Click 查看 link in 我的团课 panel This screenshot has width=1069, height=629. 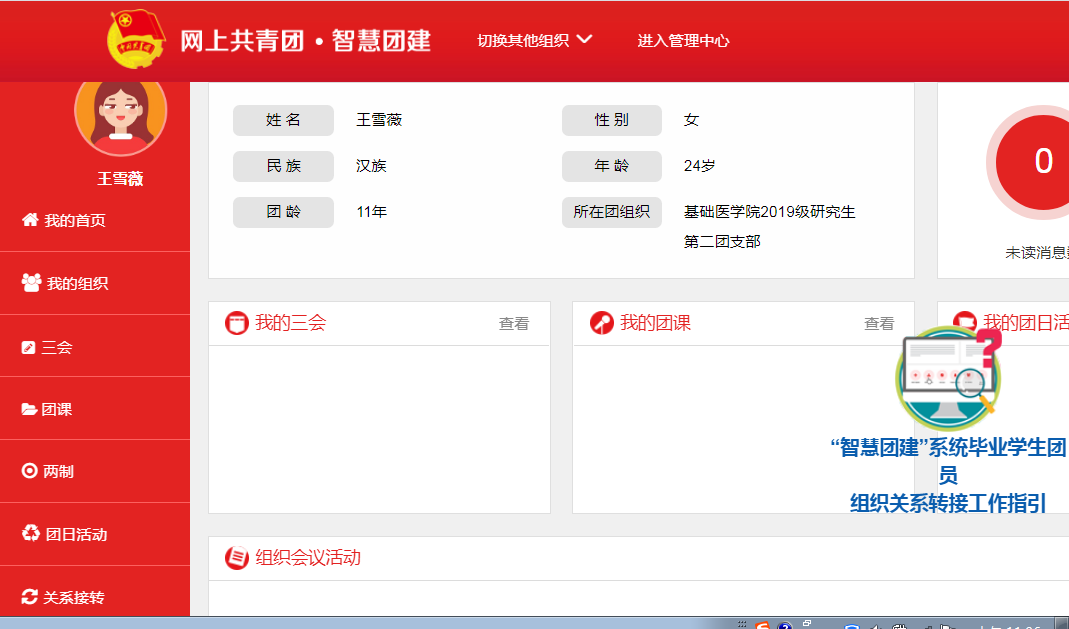[879, 324]
